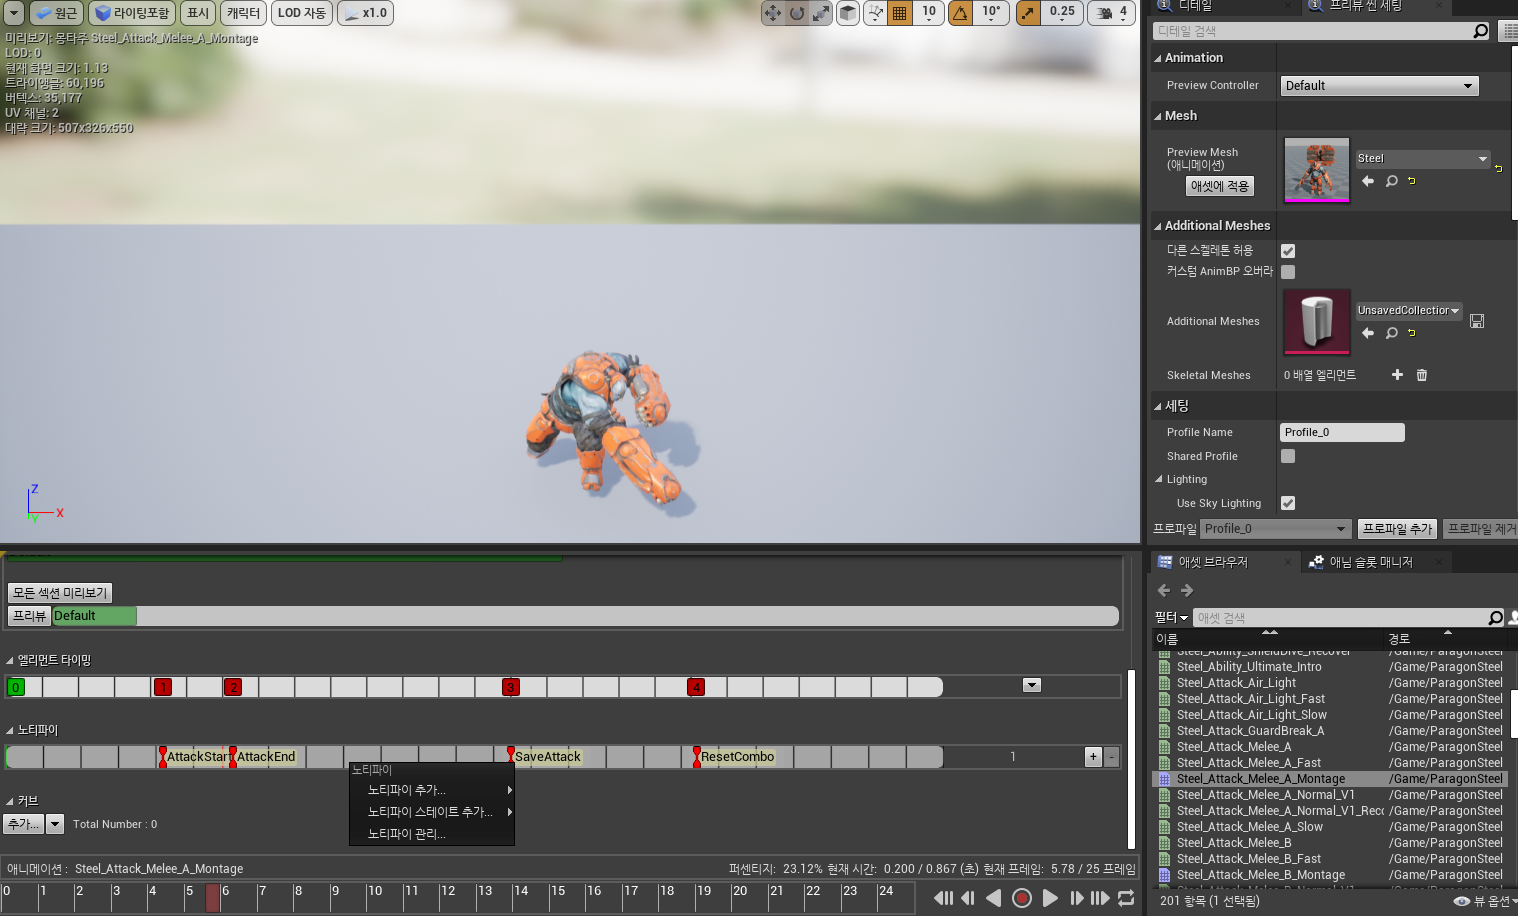This screenshot has height=916, width=1518.
Task: Play the animation forward
Action: pyautogui.click(x=1050, y=898)
